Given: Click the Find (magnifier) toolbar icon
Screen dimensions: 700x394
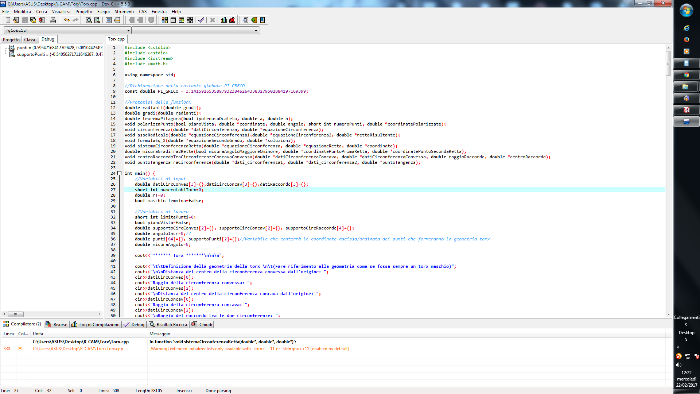Looking at the screenshot, I should click(89, 20).
